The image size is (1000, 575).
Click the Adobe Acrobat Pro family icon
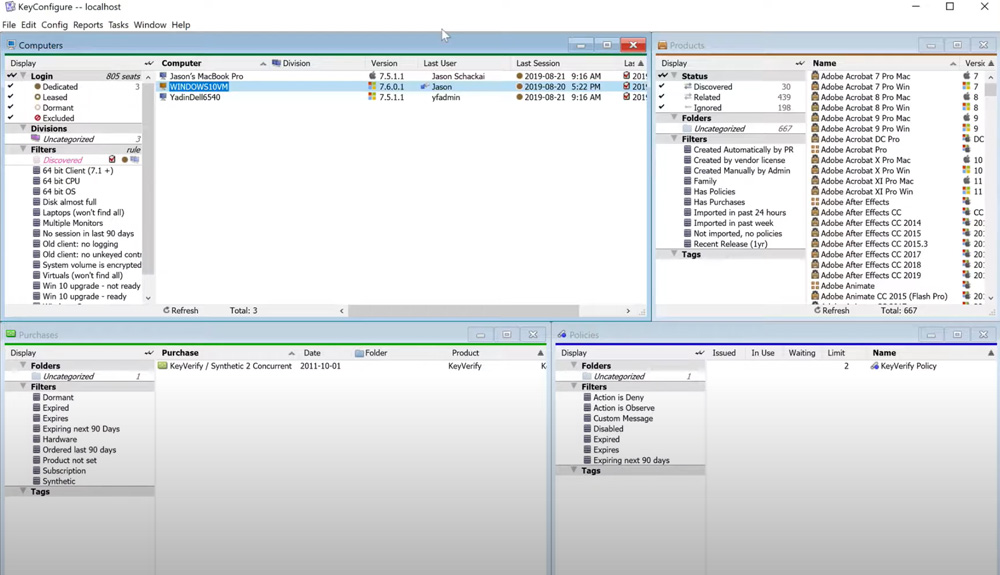pyautogui.click(x=815, y=149)
